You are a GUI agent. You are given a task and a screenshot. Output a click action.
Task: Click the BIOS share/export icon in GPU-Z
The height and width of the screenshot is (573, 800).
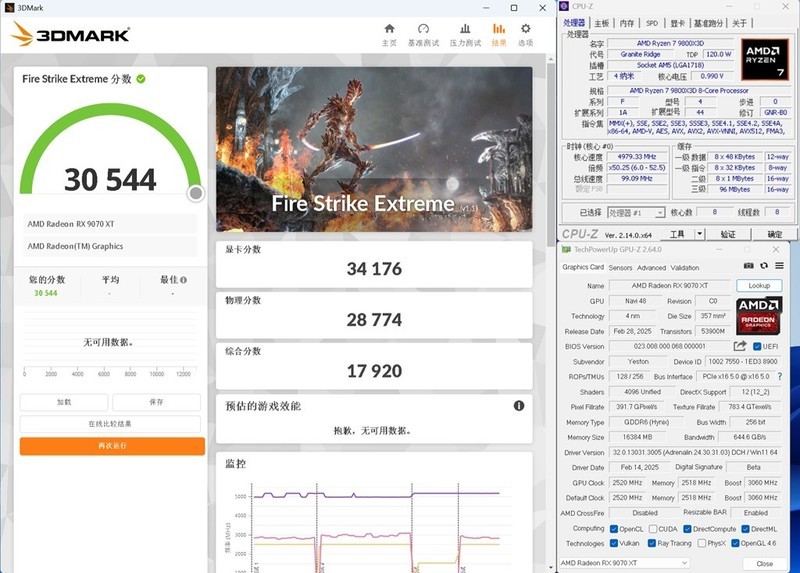(740, 346)
